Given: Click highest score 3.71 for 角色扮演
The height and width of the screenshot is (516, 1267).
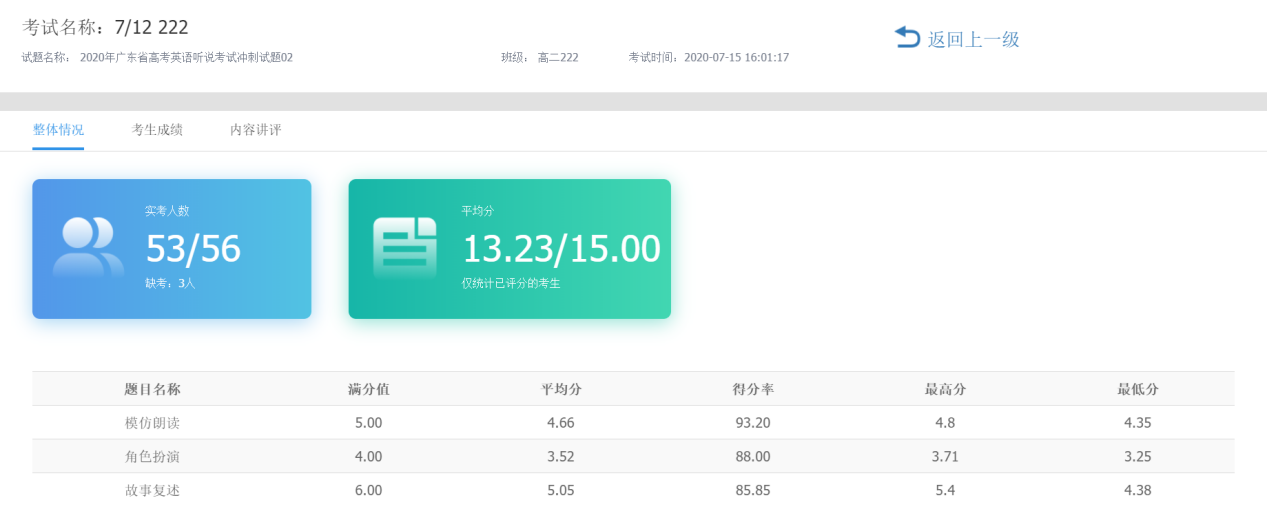Looking at the screenshot, I should [x=945, y=457].
